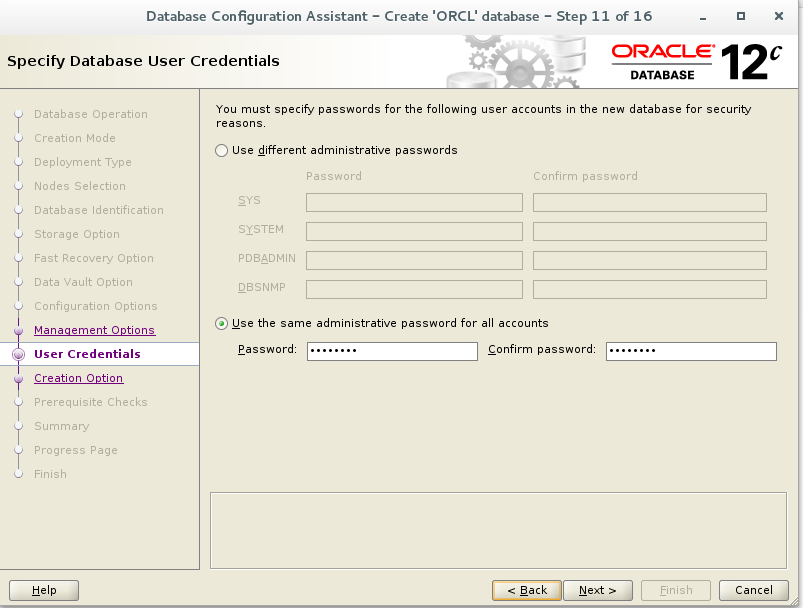This screenshot has height=608, width=803.
Task: Click the Database Operation step text
Action: point(91,114)
